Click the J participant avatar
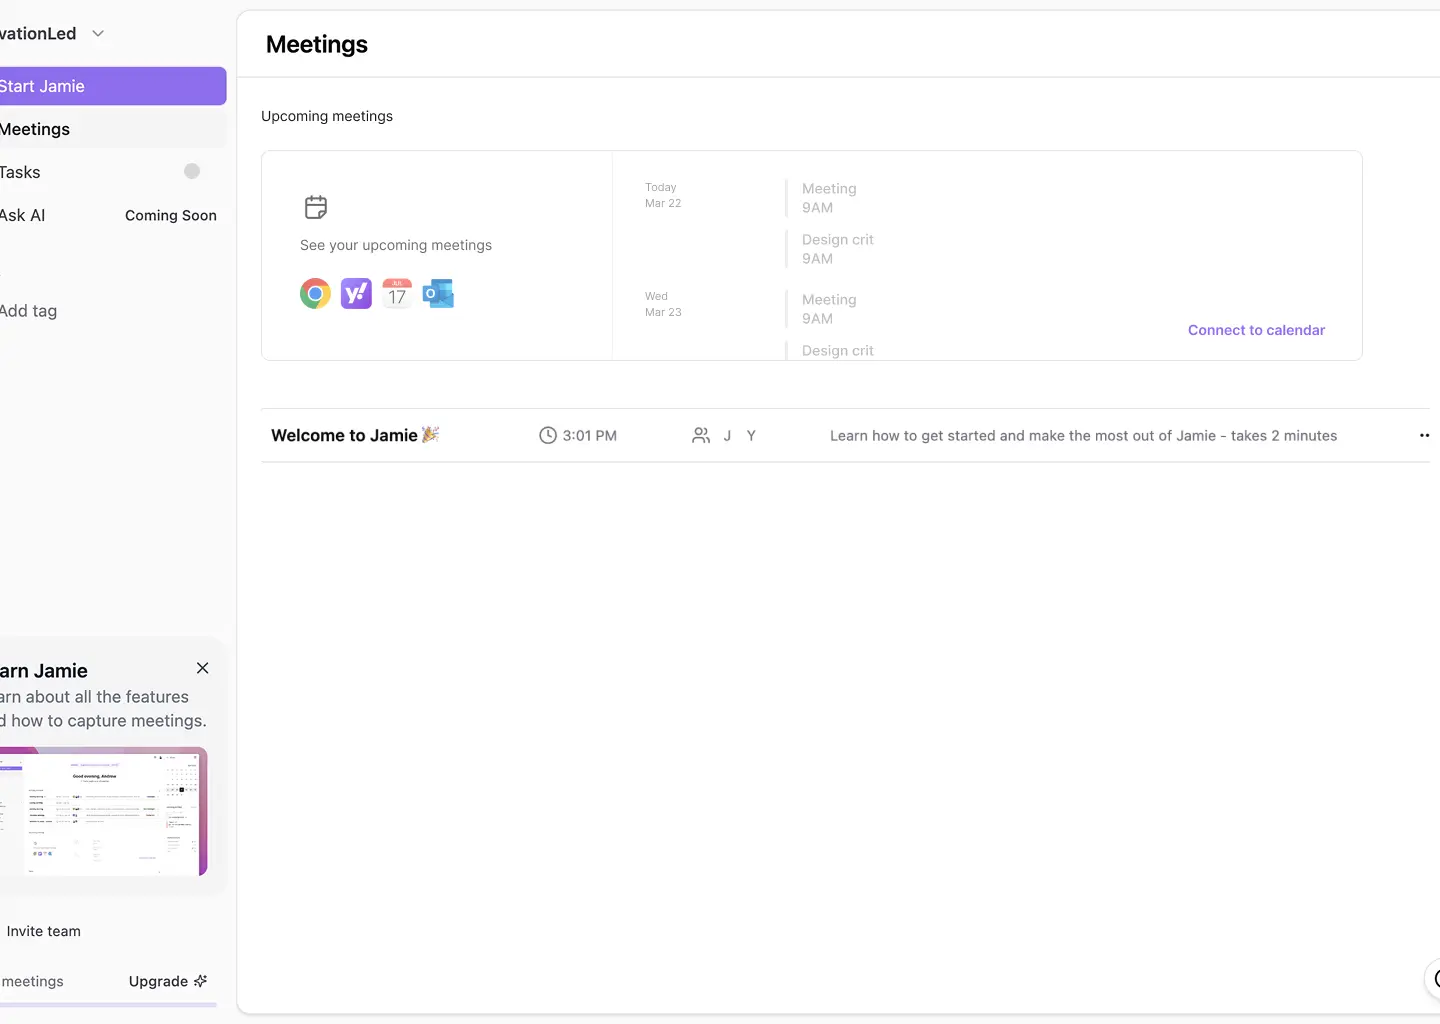Image resolution: width=1440 pixels, height=1024 pixels. [x=727, y=435]
